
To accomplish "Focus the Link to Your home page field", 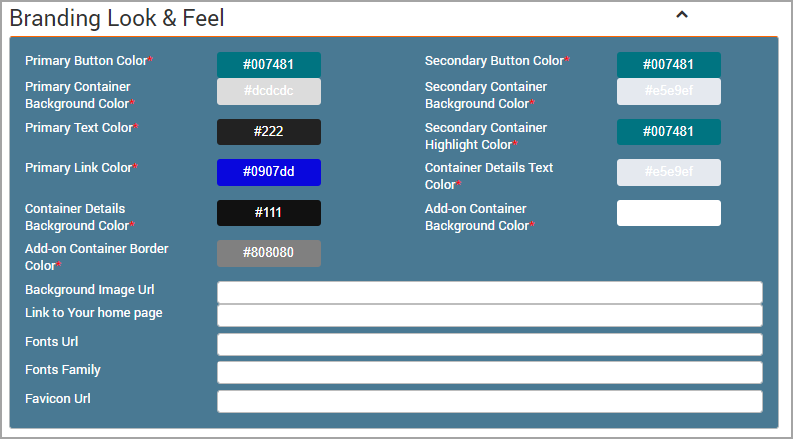I will [490, 316].
